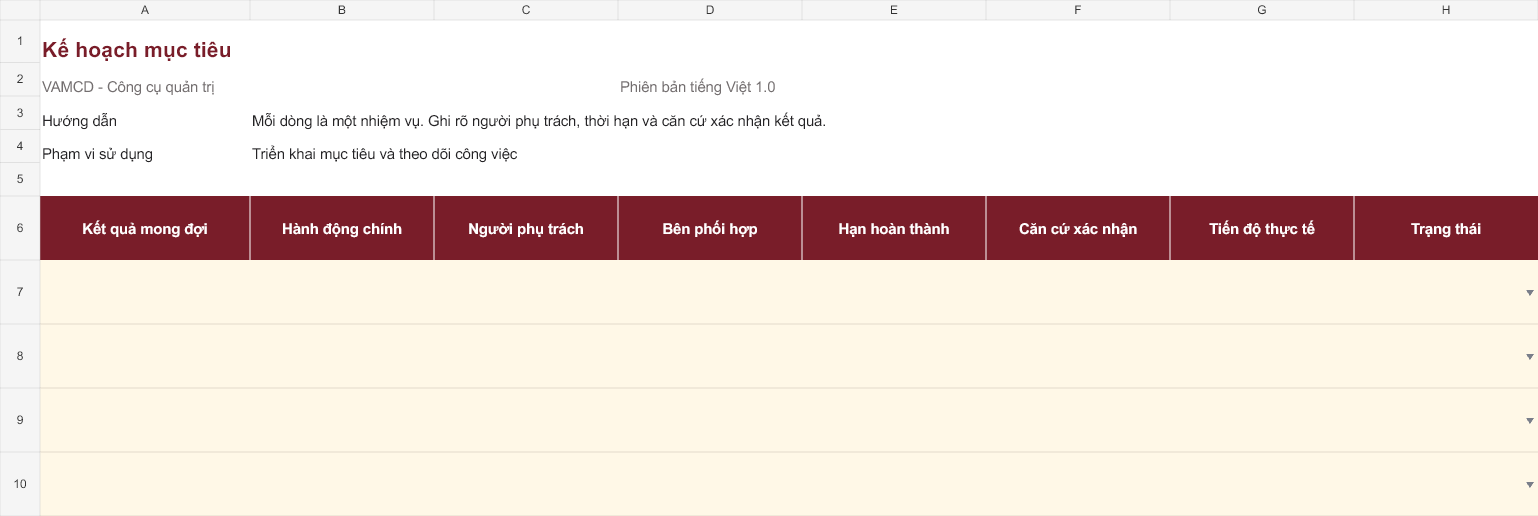This screenshot has width=1538, height=516.
Task: Click empty 'Kết quả mong đợi' cell in row 7
Action: click(145, 292)
